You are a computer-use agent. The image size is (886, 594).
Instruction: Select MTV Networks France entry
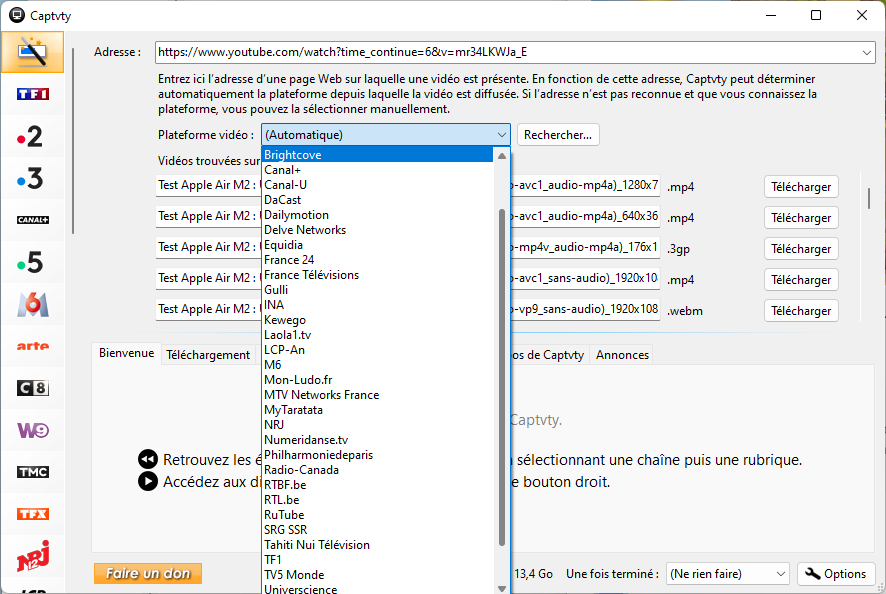pyautogui.click(x=377, y=394)
